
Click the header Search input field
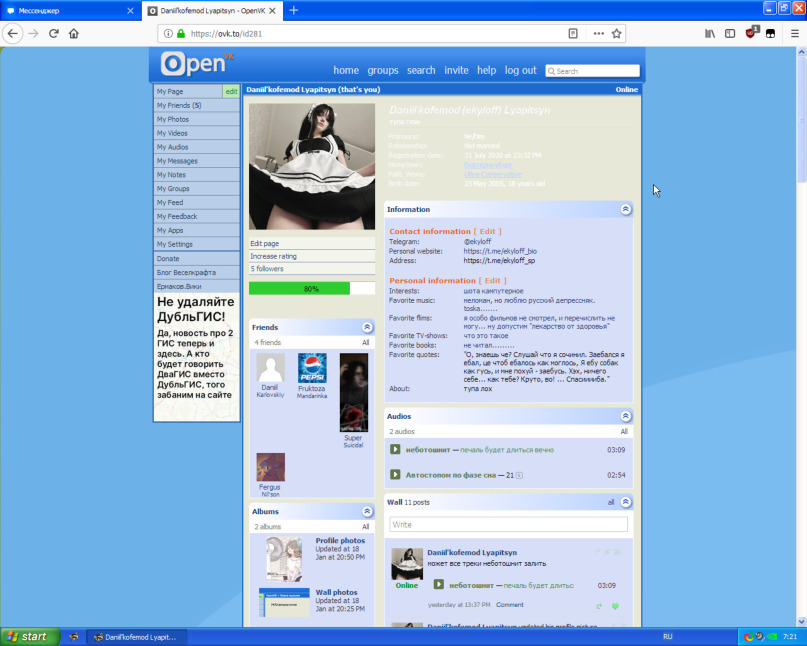coord(592,71)
